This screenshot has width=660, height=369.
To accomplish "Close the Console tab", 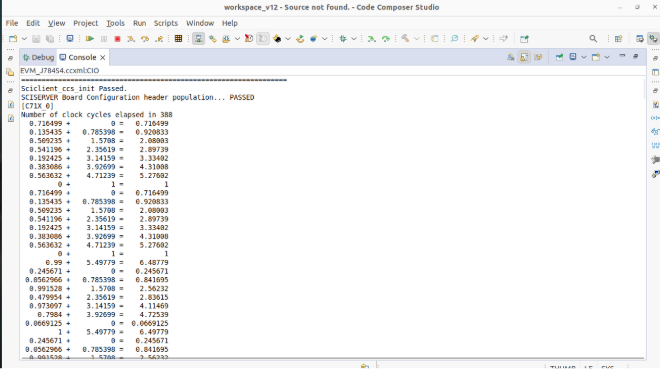I will (103, 58).
